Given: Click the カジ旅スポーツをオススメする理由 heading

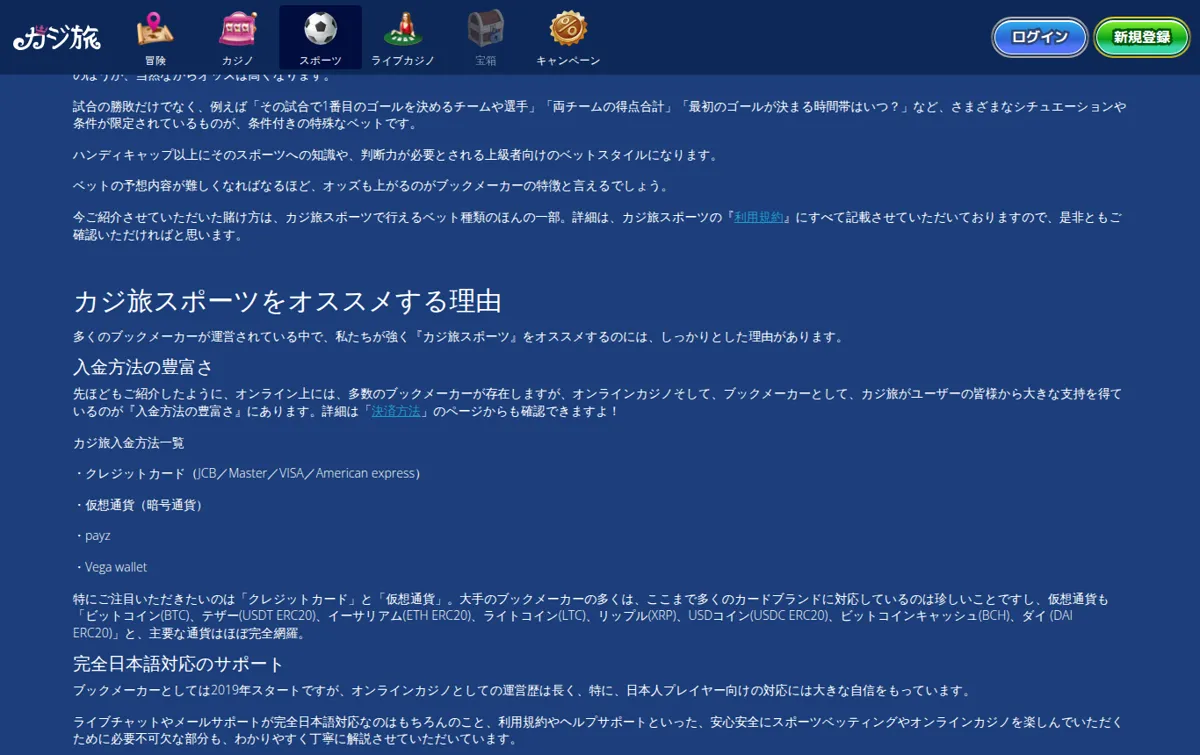Looking at the screenshot, I should point(287,302).
